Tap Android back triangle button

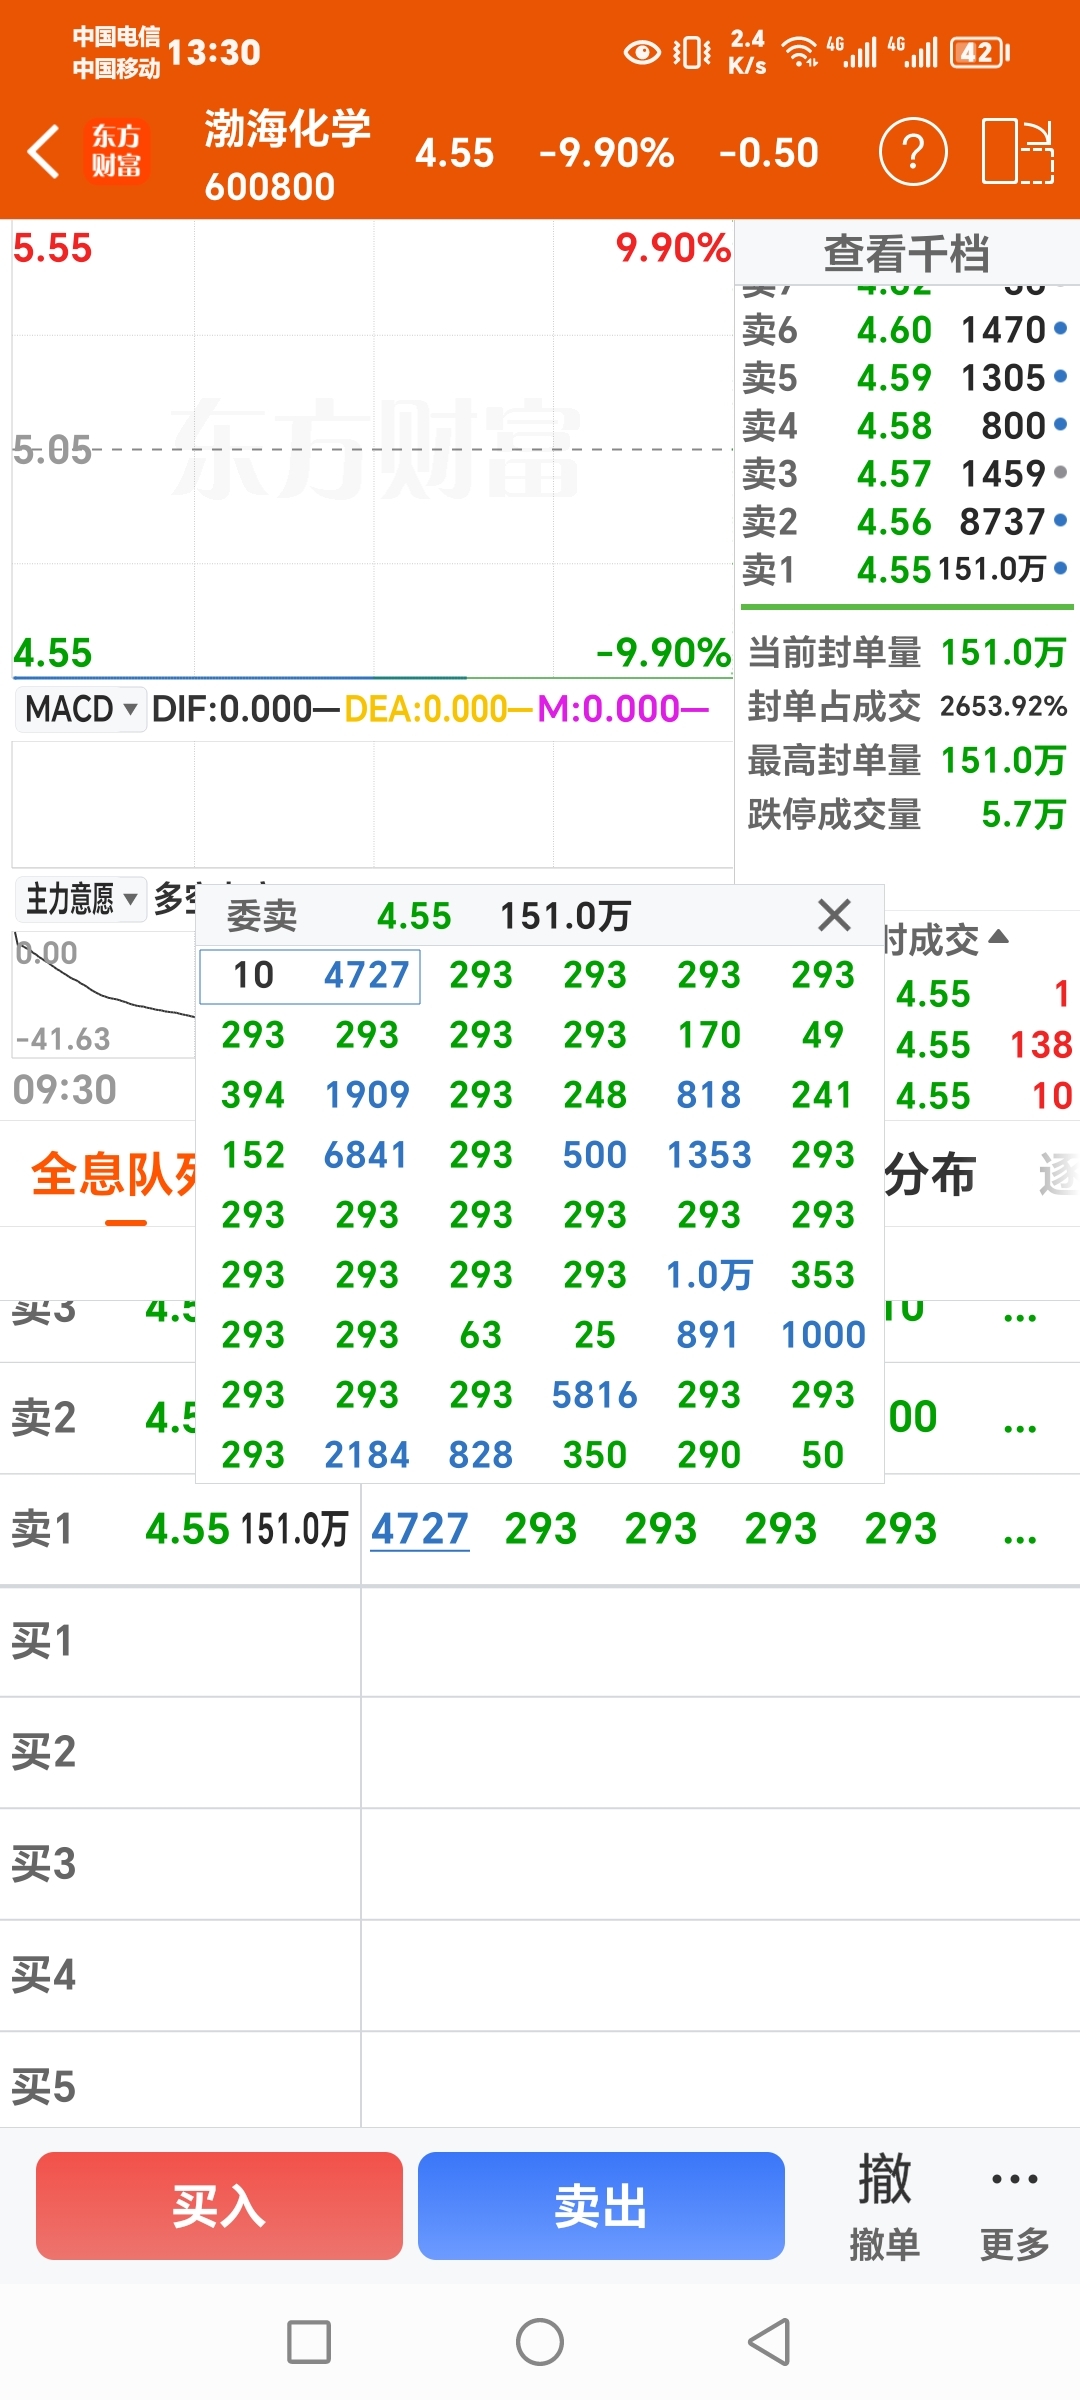[769, 2342]
